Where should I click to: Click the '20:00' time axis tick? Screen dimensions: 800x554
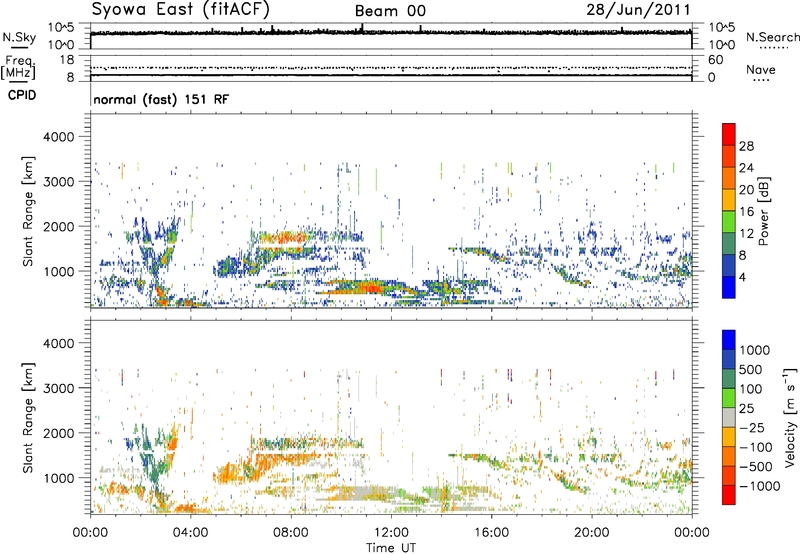pyautogui.click(x=591, y=533)
